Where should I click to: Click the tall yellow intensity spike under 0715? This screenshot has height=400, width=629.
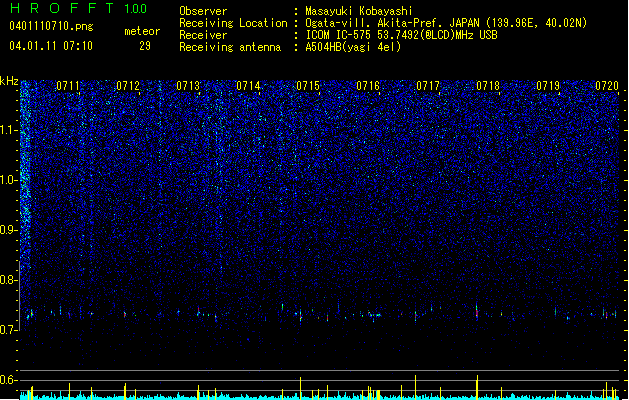[x=300, y=387]
